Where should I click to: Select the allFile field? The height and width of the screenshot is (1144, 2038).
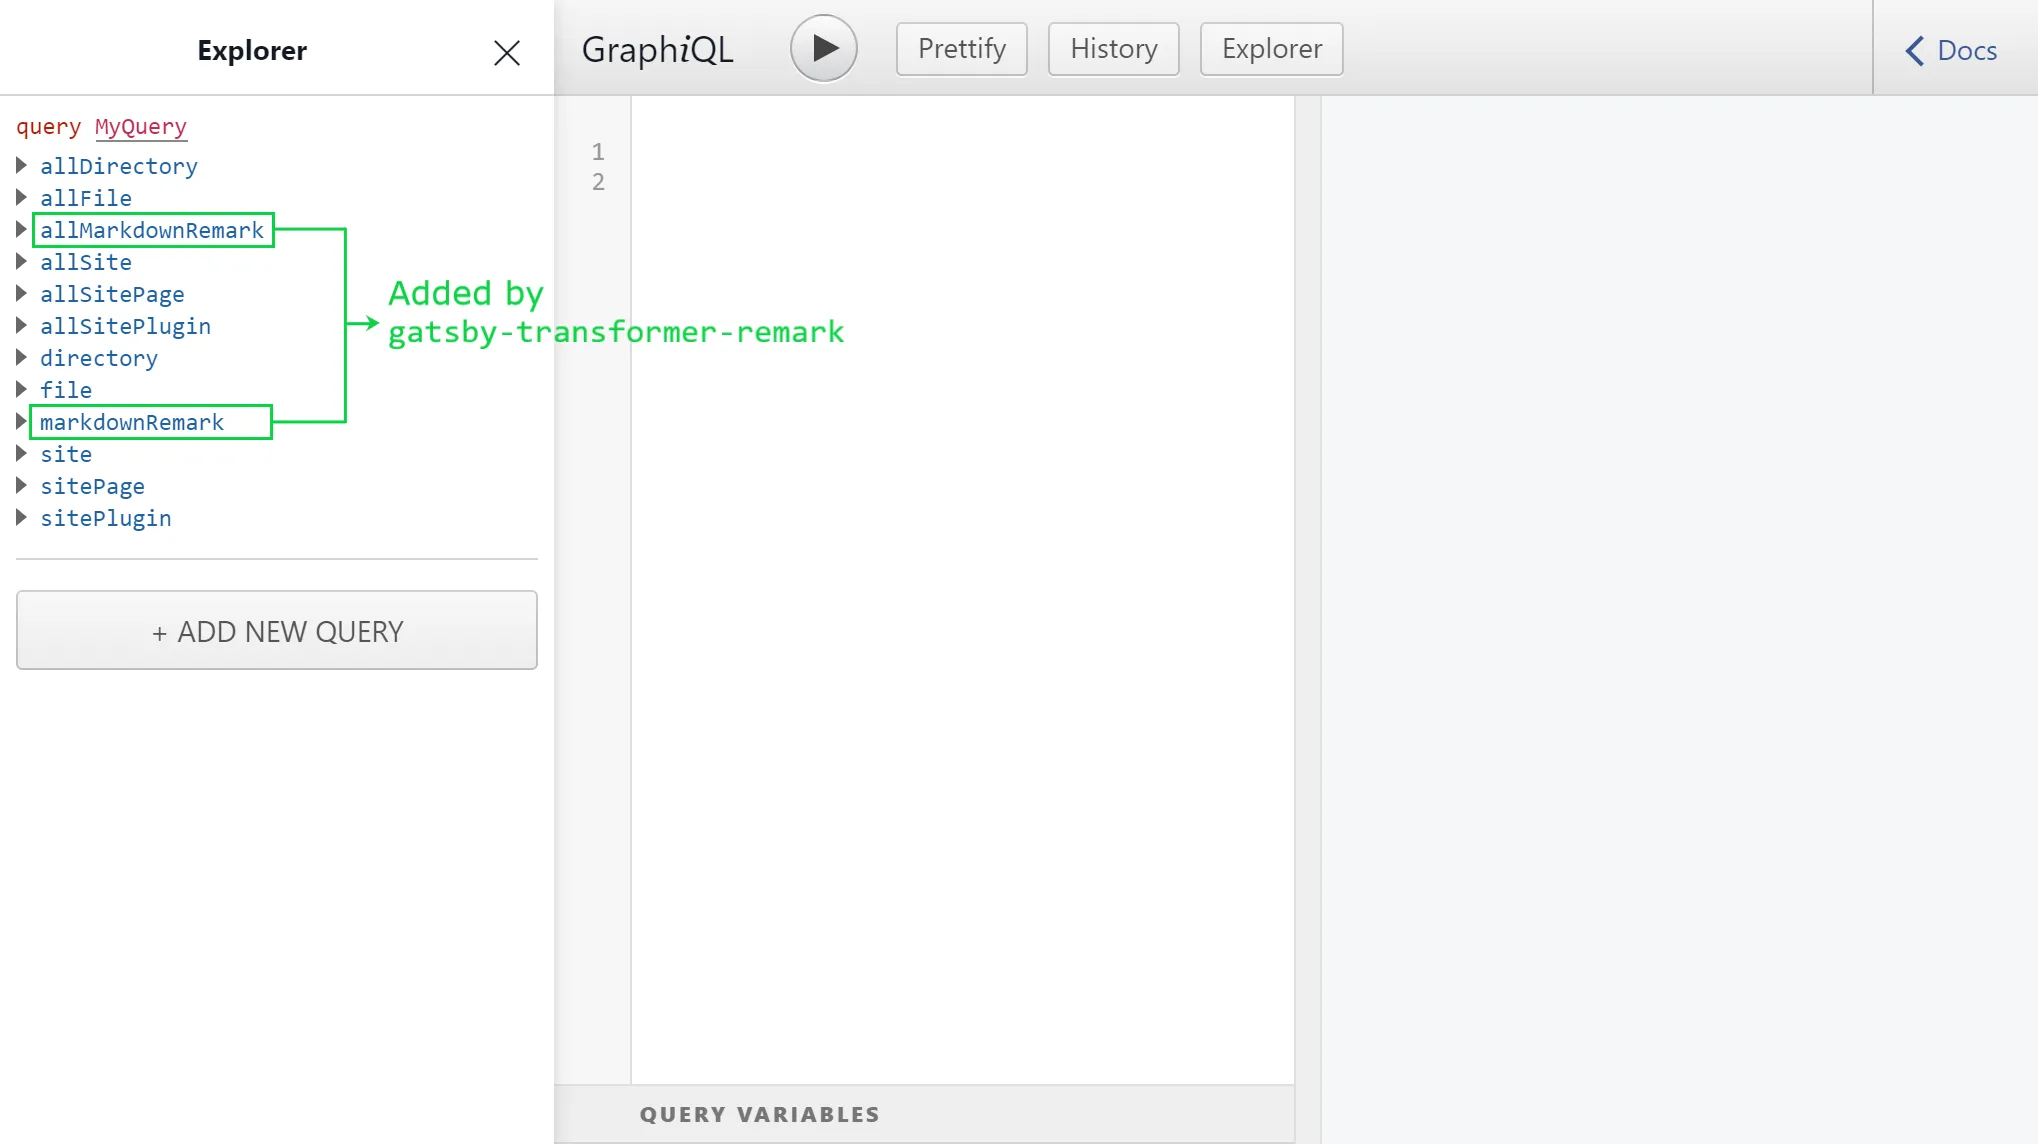[x=86, y=198]
